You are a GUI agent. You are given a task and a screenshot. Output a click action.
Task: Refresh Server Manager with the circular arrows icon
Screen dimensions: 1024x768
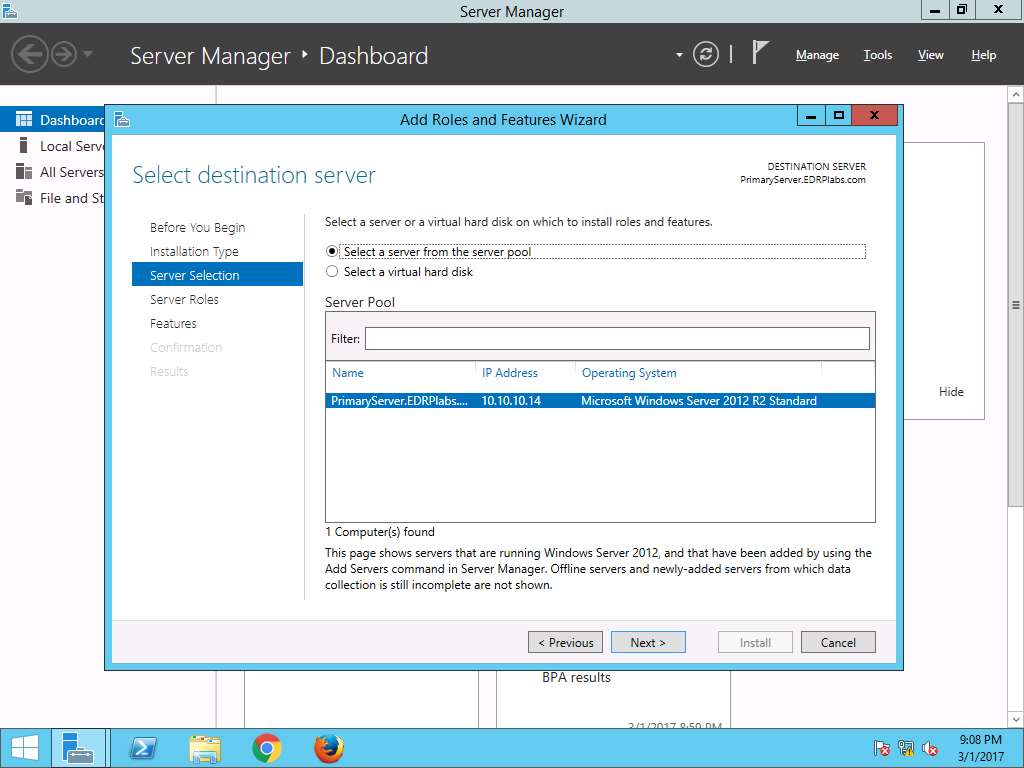click(x=706, y=55)
